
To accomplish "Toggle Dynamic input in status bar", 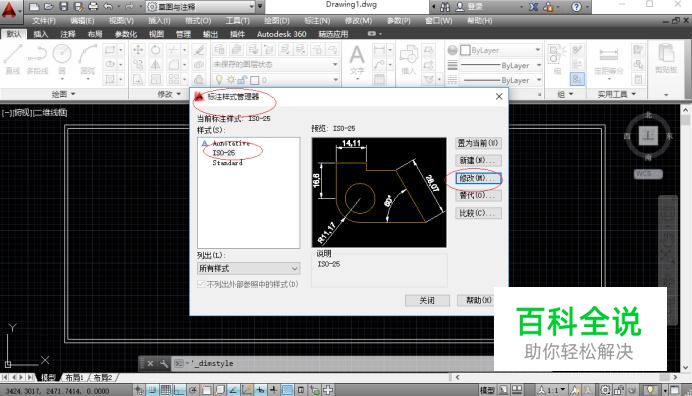I will pos(260,390).
